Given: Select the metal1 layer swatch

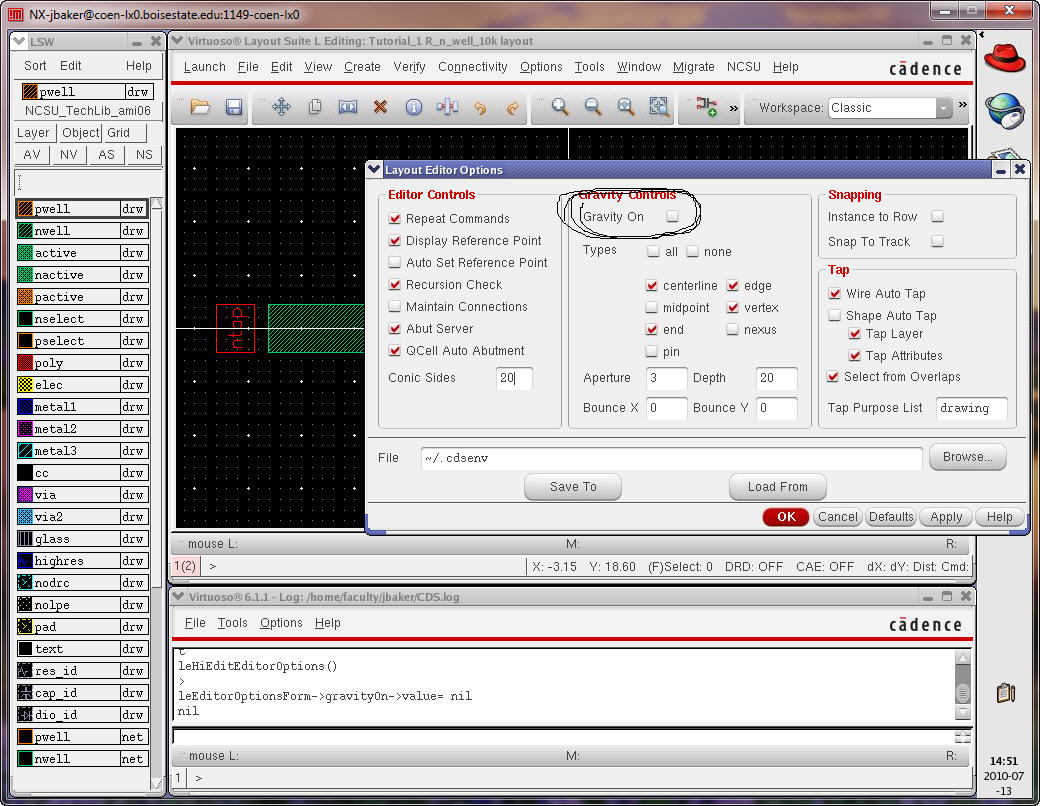Looking at the screenshot, I should click(25, 407).
